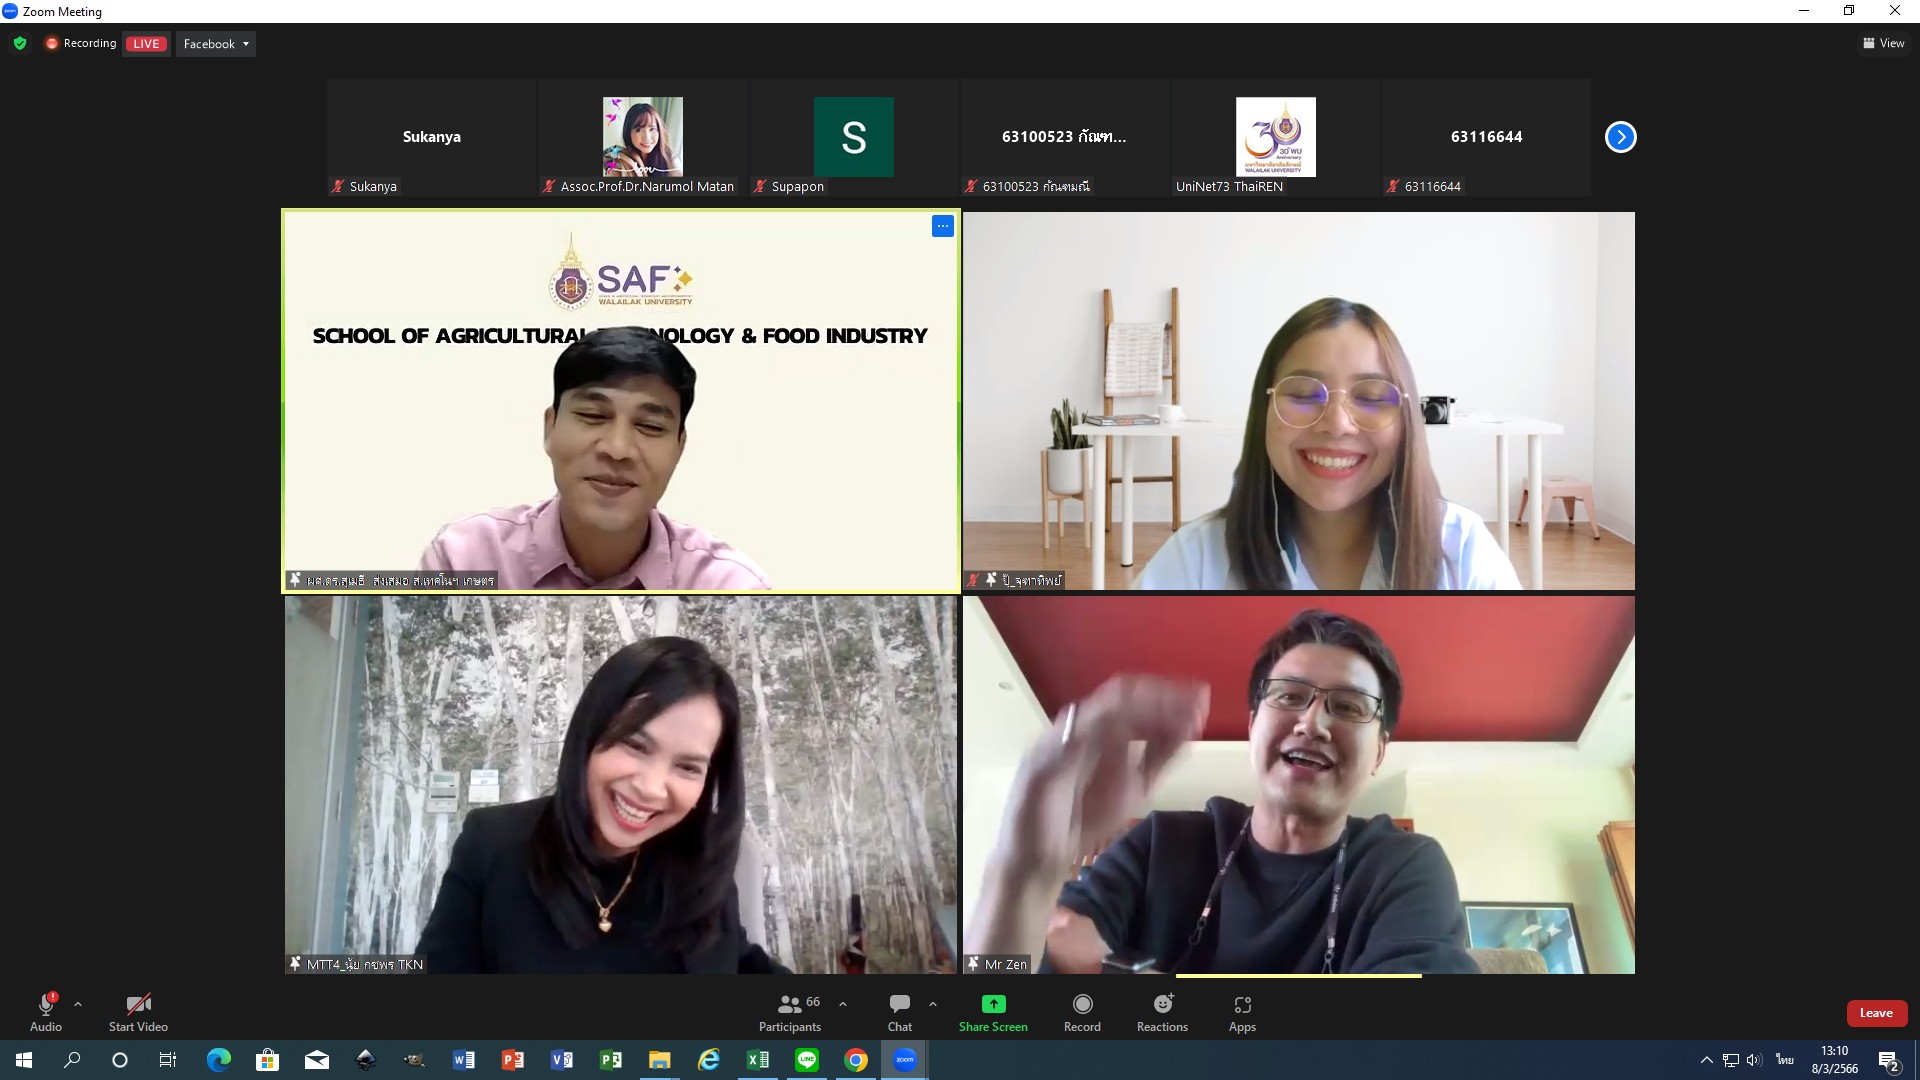The image size is (1920, 1080).
Task: Click the green encryption shield icon
Action: 20,43
